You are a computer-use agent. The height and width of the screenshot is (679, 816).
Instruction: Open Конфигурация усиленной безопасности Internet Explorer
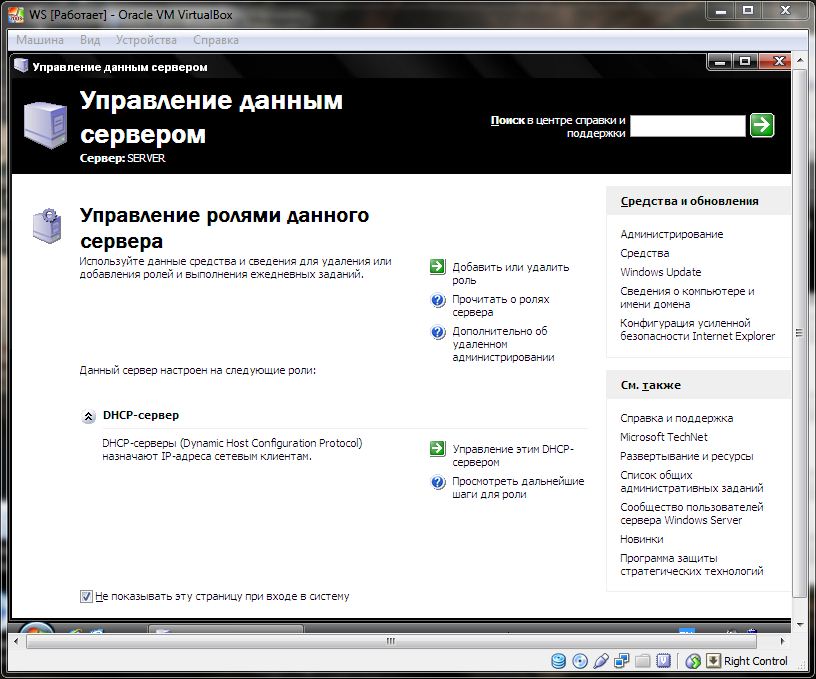[x=697, y=329]
